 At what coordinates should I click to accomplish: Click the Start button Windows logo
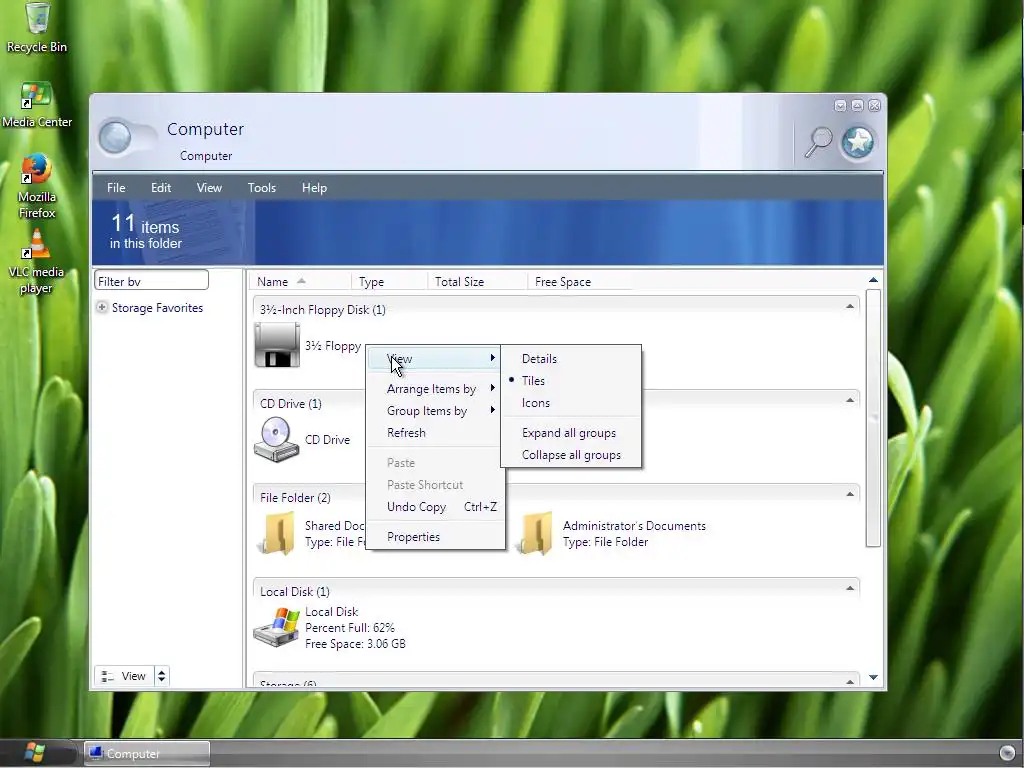[35, 753]
